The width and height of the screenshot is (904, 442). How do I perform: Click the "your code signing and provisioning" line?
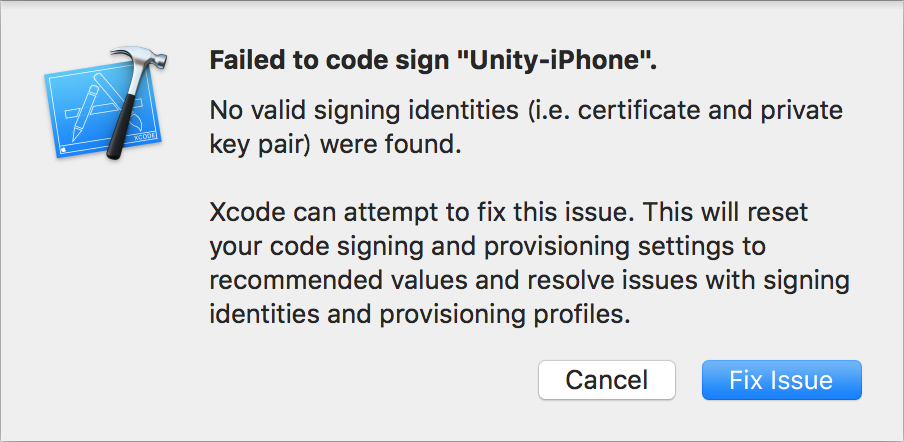488,248
